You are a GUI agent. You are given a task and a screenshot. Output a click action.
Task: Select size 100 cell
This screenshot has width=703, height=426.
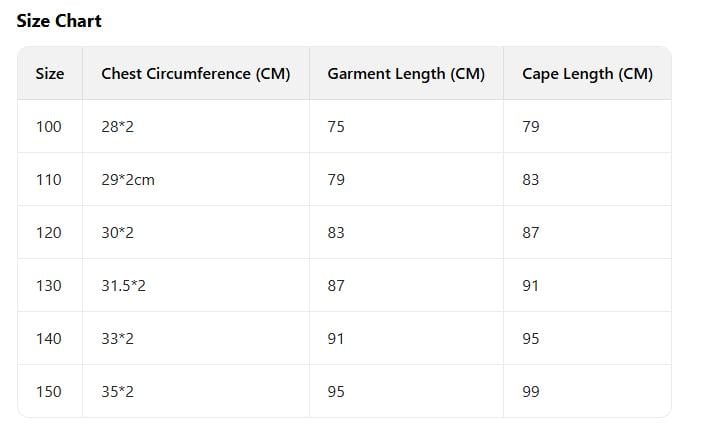pos(49,127)
